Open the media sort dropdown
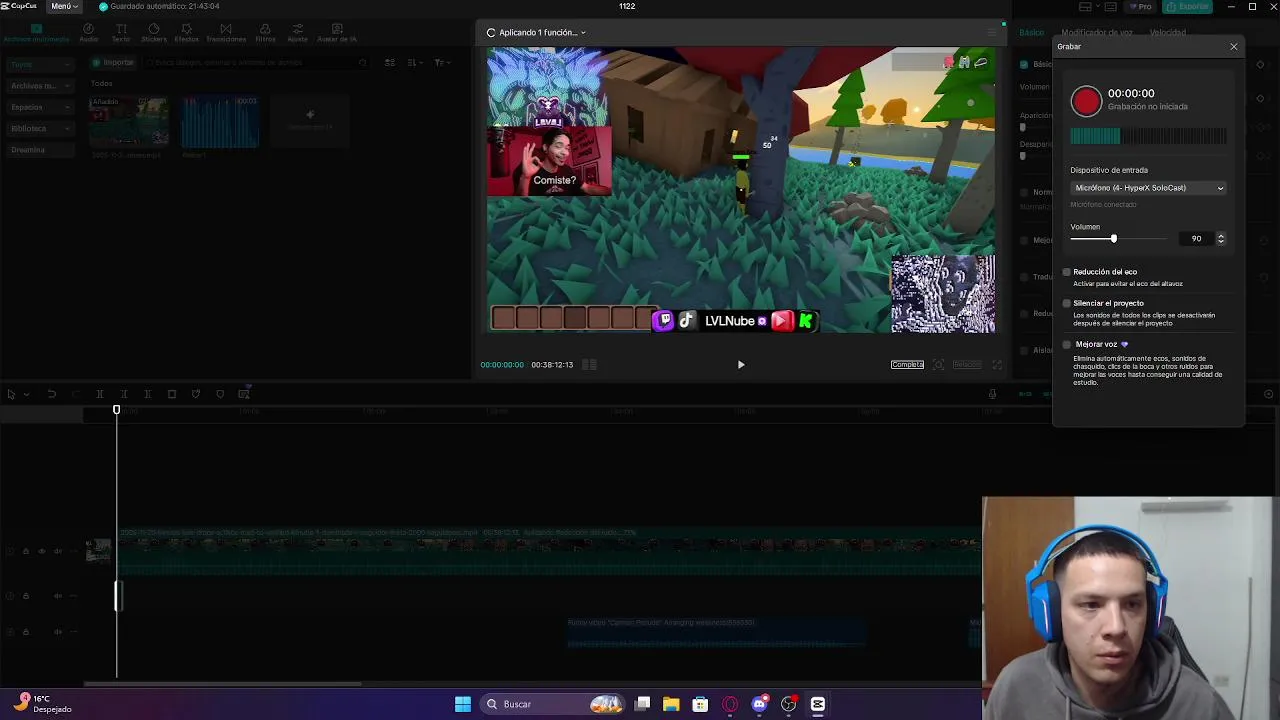 [416, 63]
